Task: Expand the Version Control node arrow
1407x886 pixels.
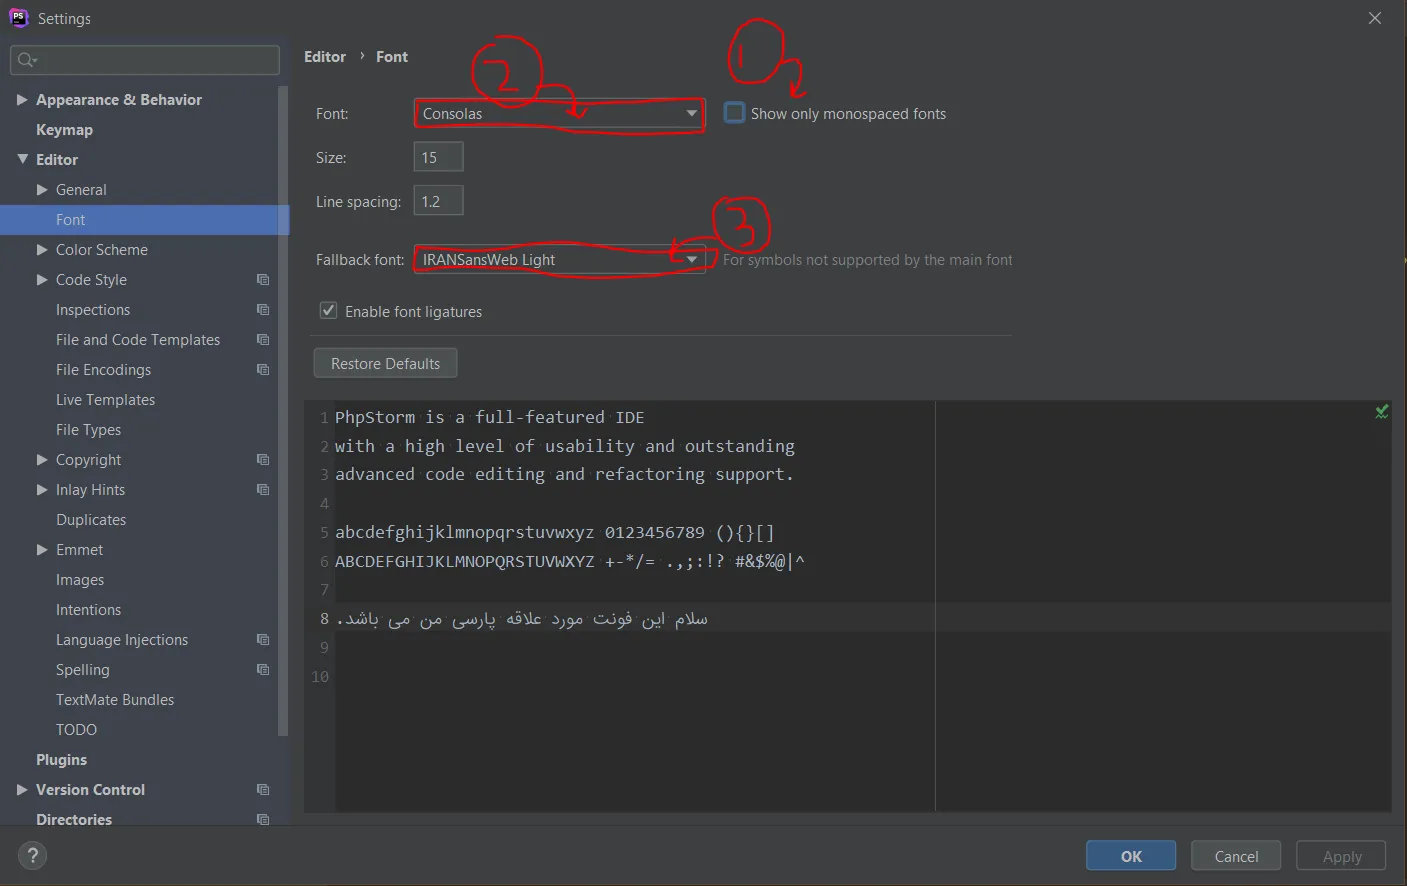Action: (x=22, y=790)
